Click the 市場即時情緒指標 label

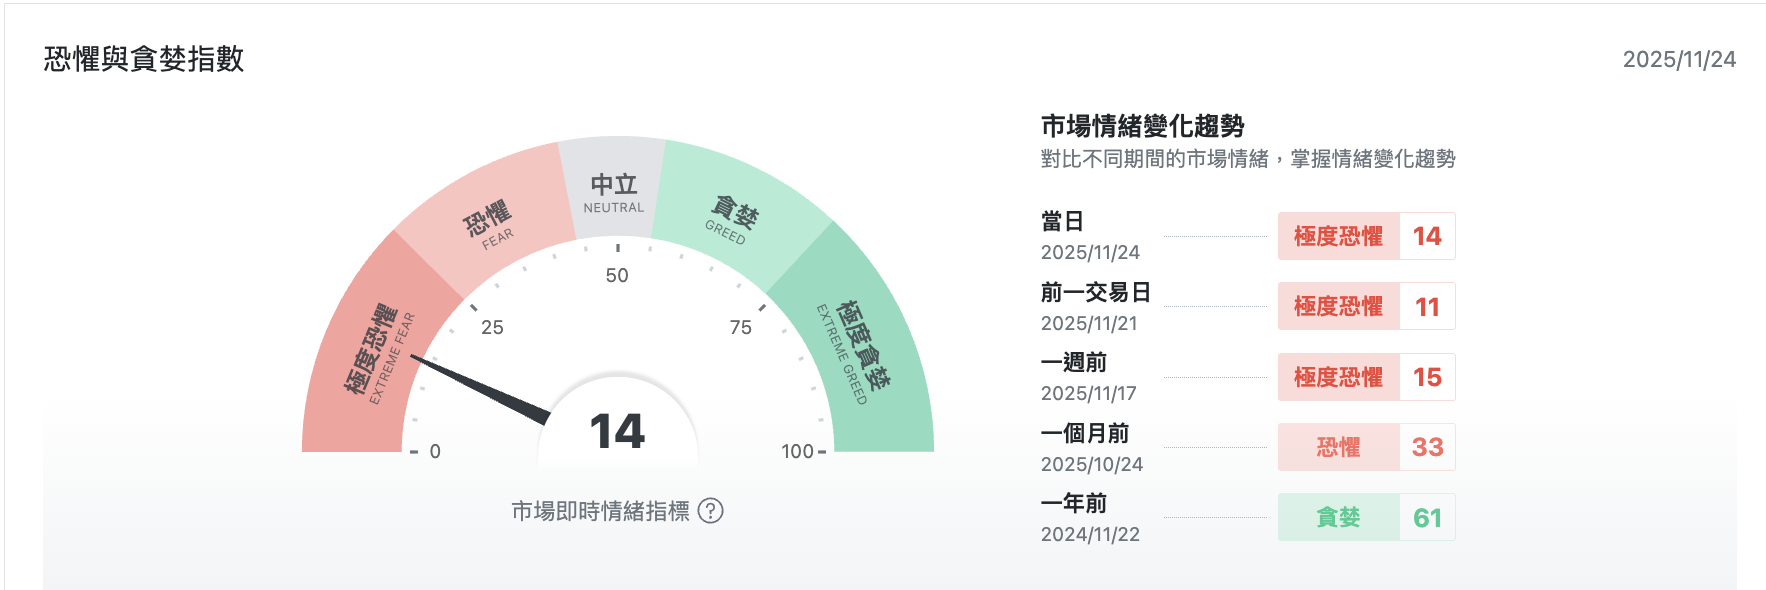(600, 511)
